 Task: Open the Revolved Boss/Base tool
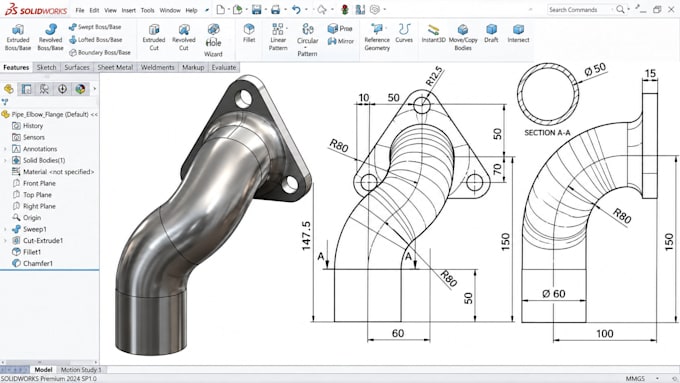(x=50, y=38)
